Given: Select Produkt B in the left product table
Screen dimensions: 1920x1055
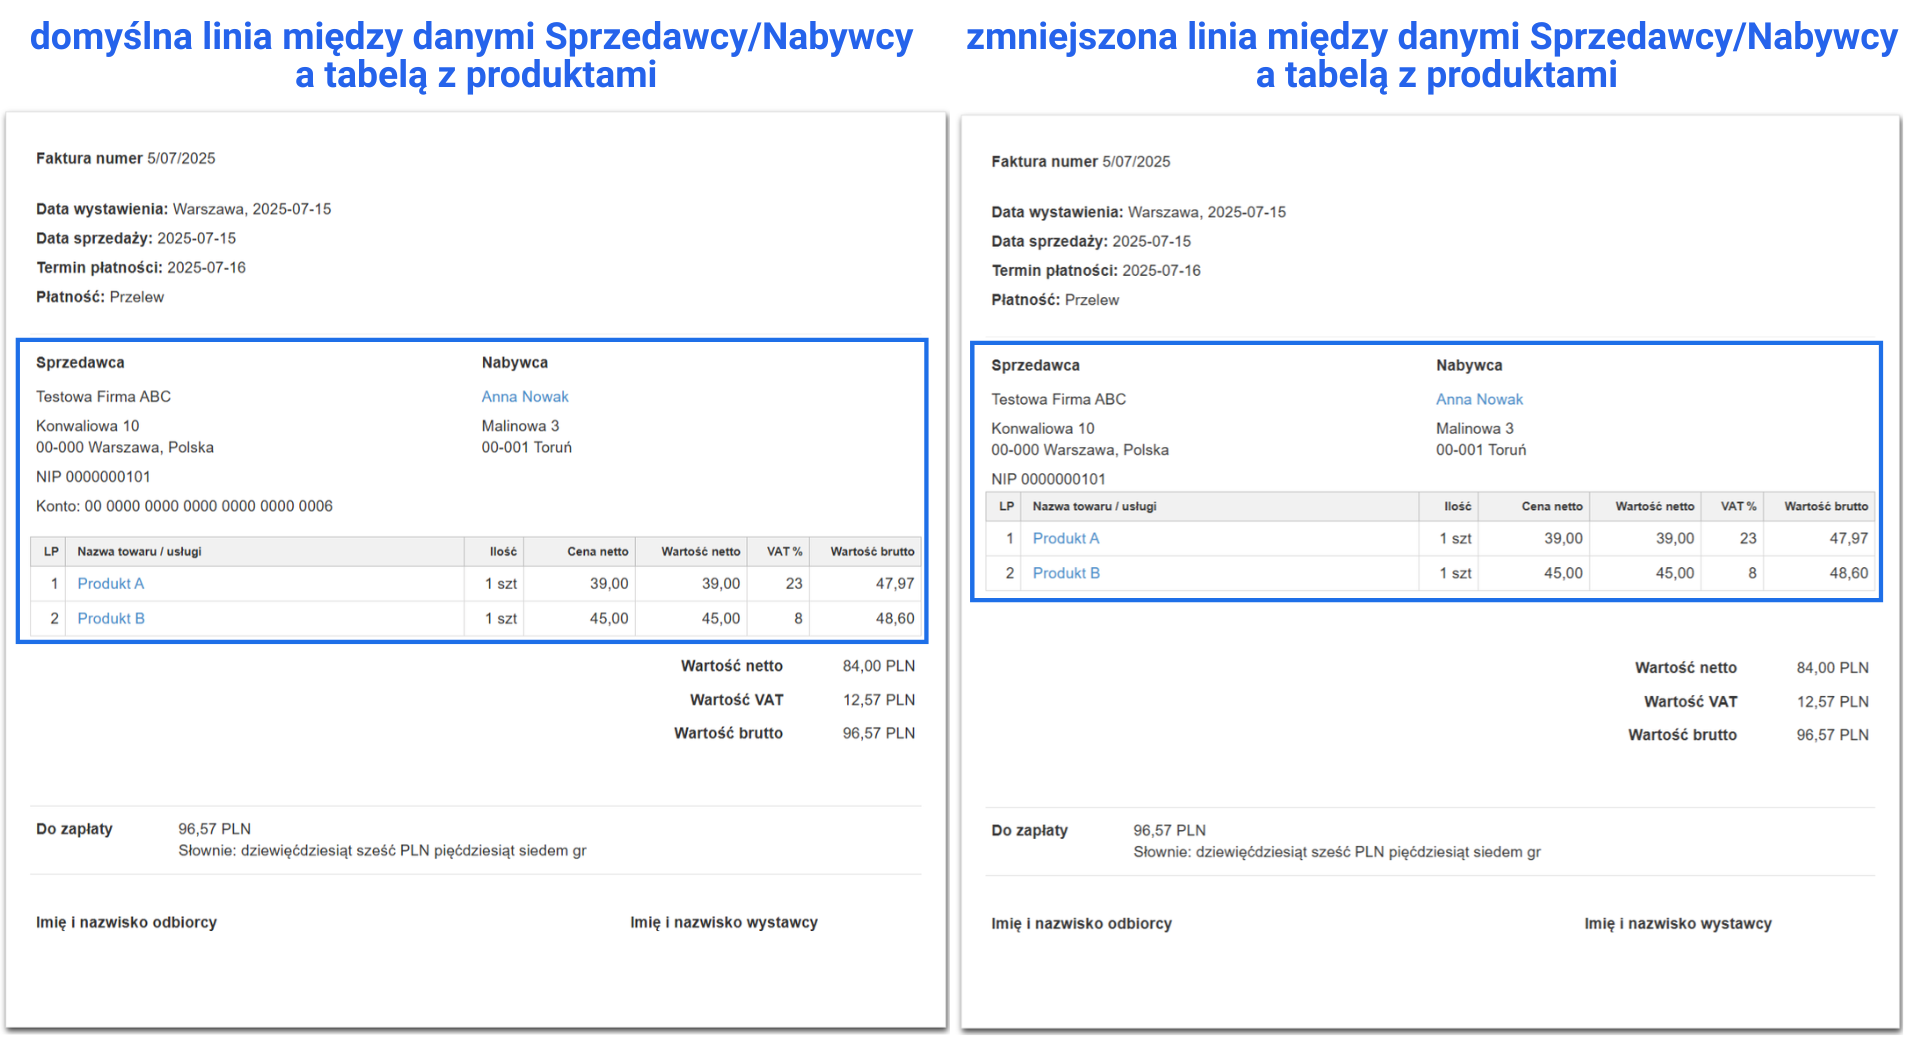Looking at the screenshot, I should [111, 618].
